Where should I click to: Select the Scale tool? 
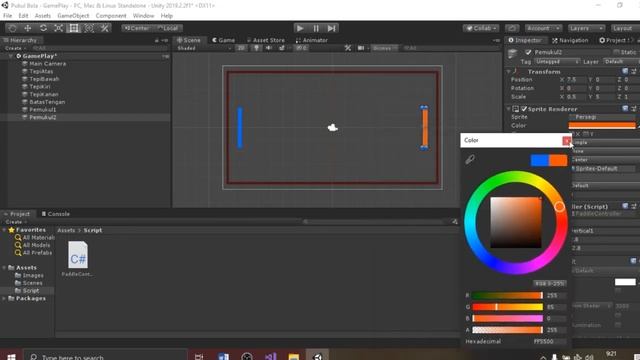click(x=58, y=28)
